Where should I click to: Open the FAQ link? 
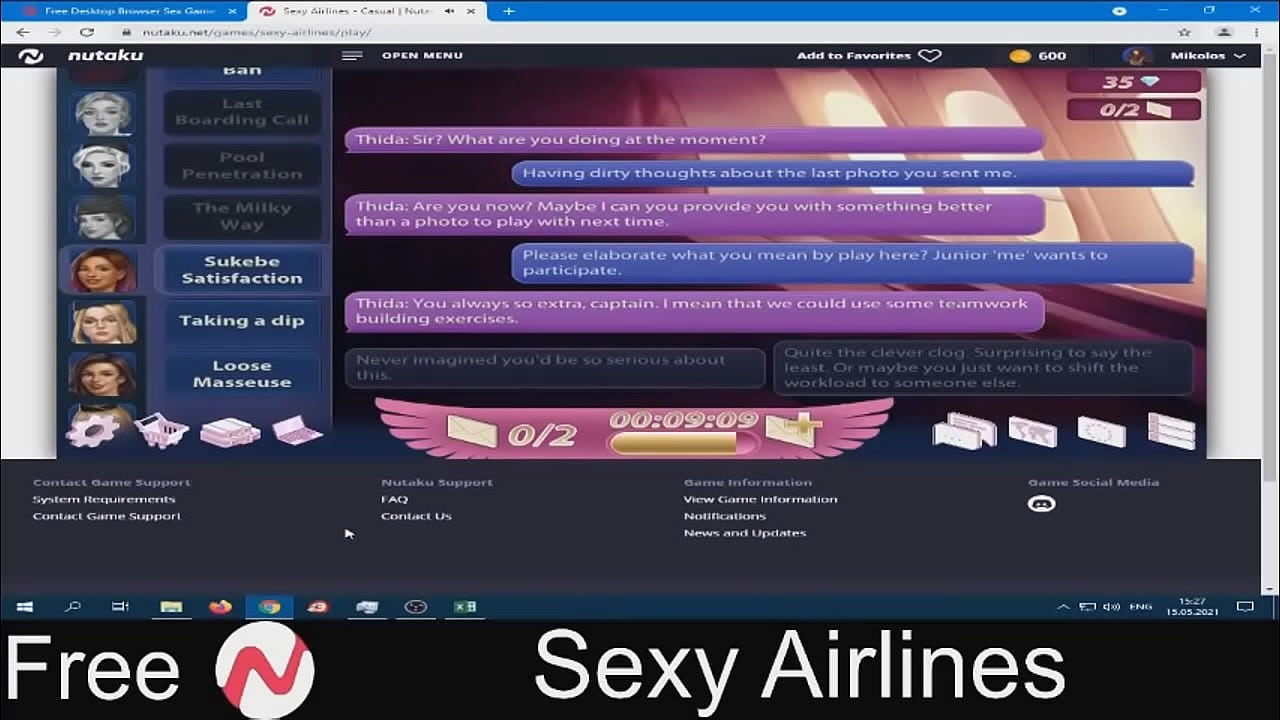(x=394, y=499)
